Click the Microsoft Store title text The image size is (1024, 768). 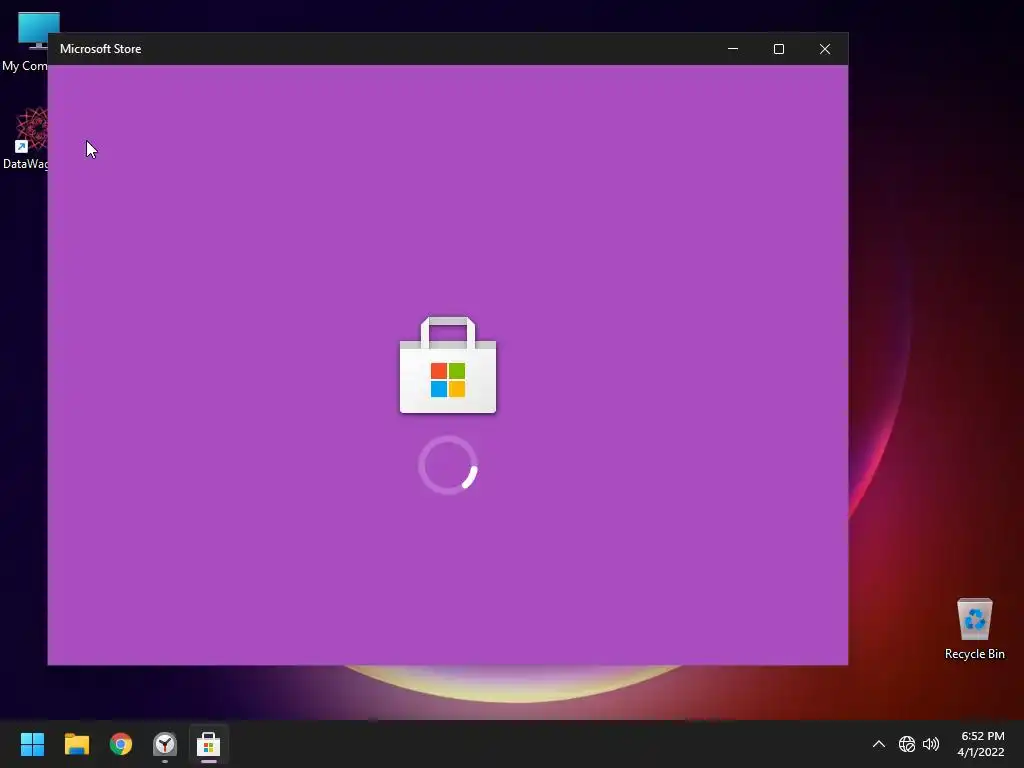[x=101, y=49]
